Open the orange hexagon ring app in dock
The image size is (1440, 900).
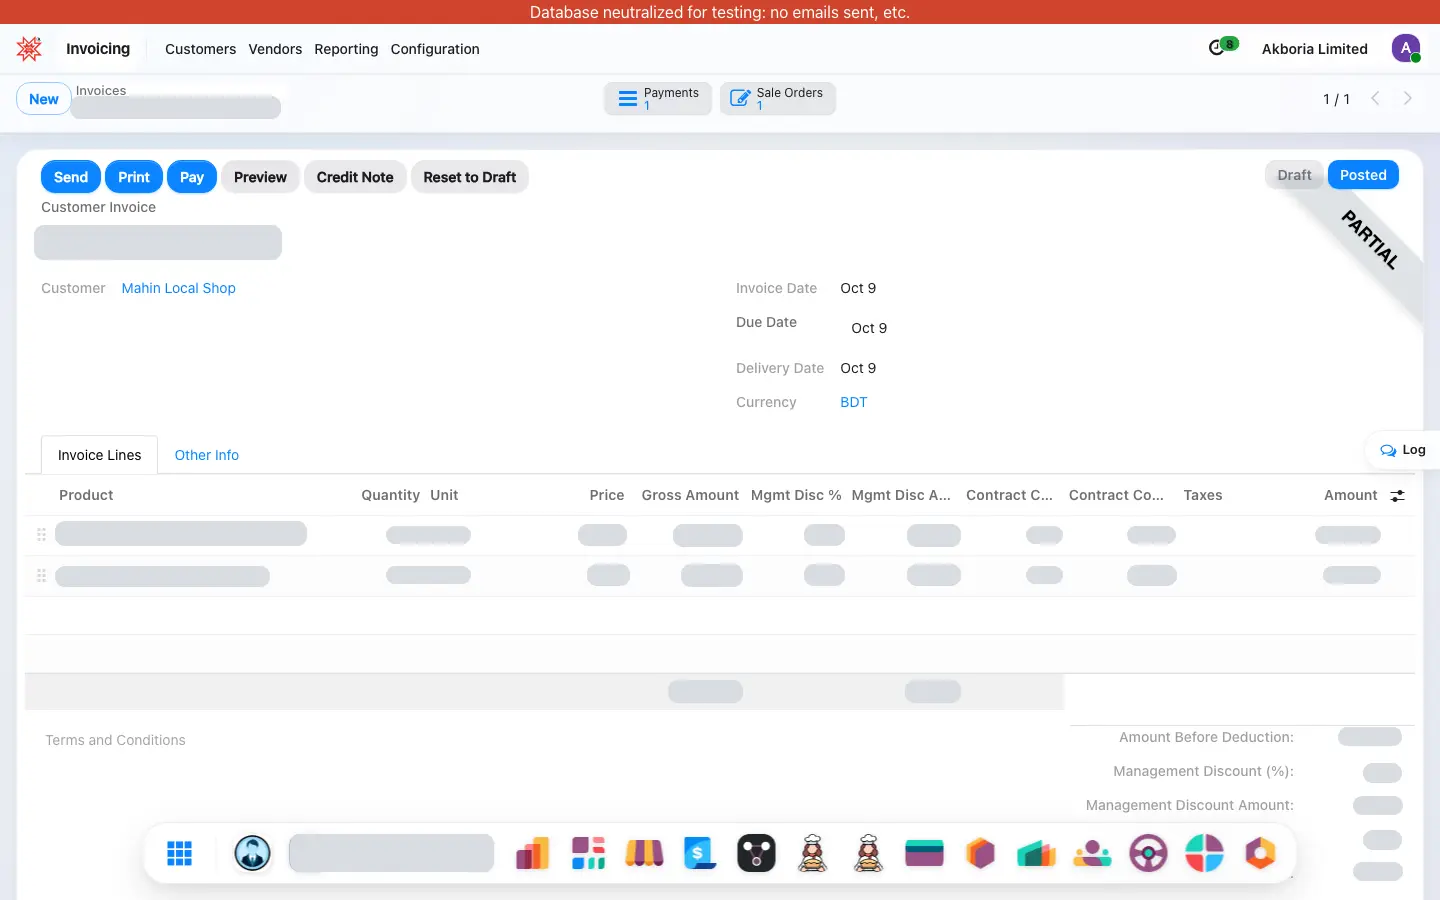click(1260, 853)
